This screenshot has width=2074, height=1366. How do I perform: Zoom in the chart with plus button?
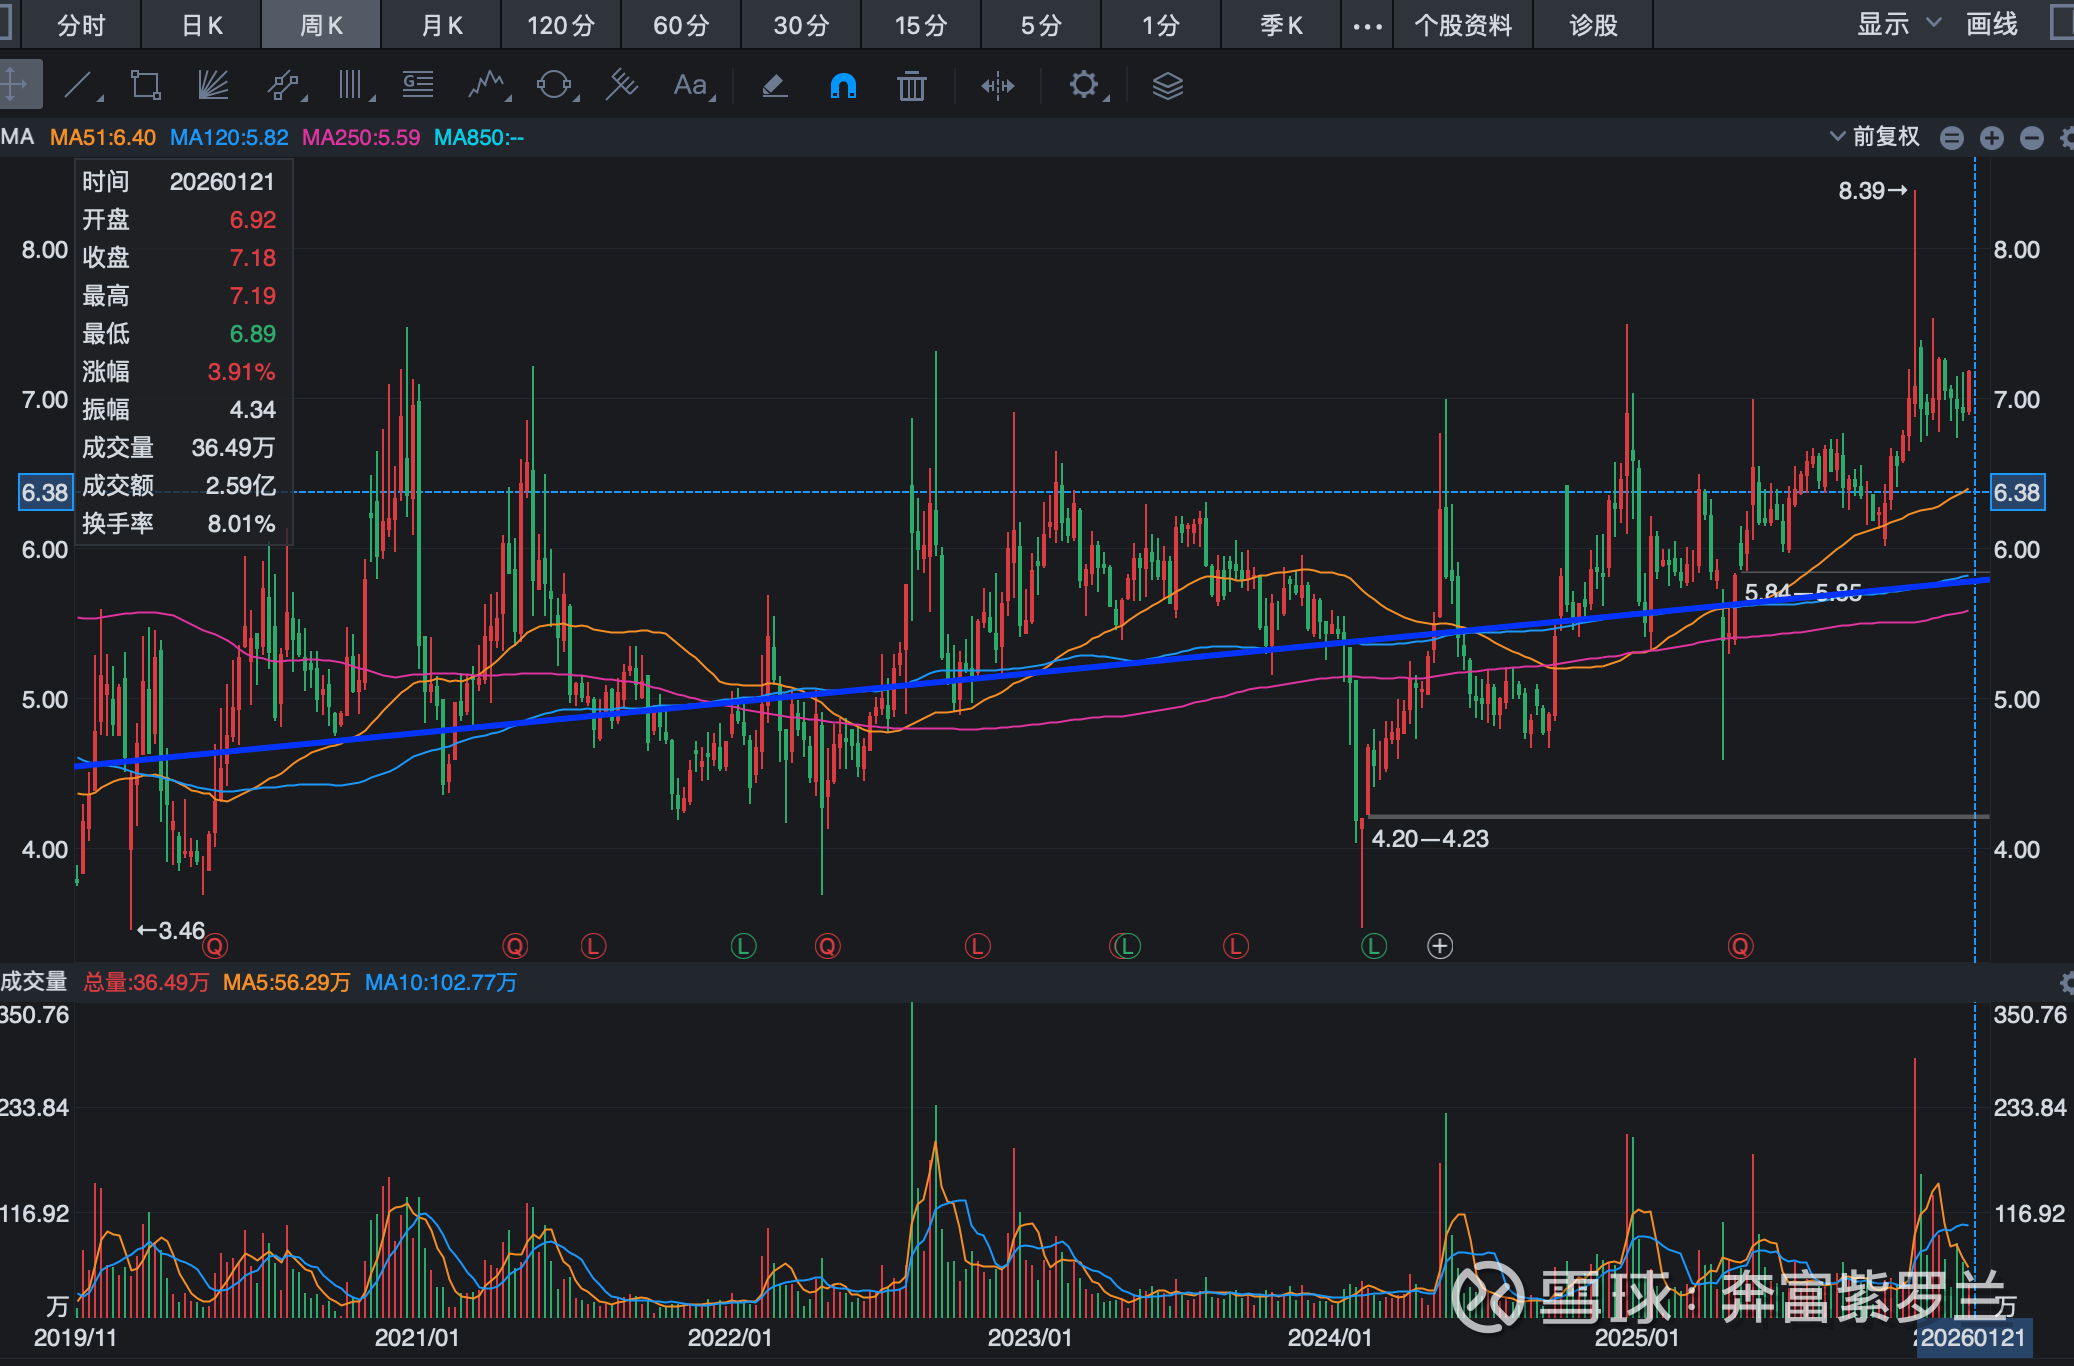[1991, 138]
